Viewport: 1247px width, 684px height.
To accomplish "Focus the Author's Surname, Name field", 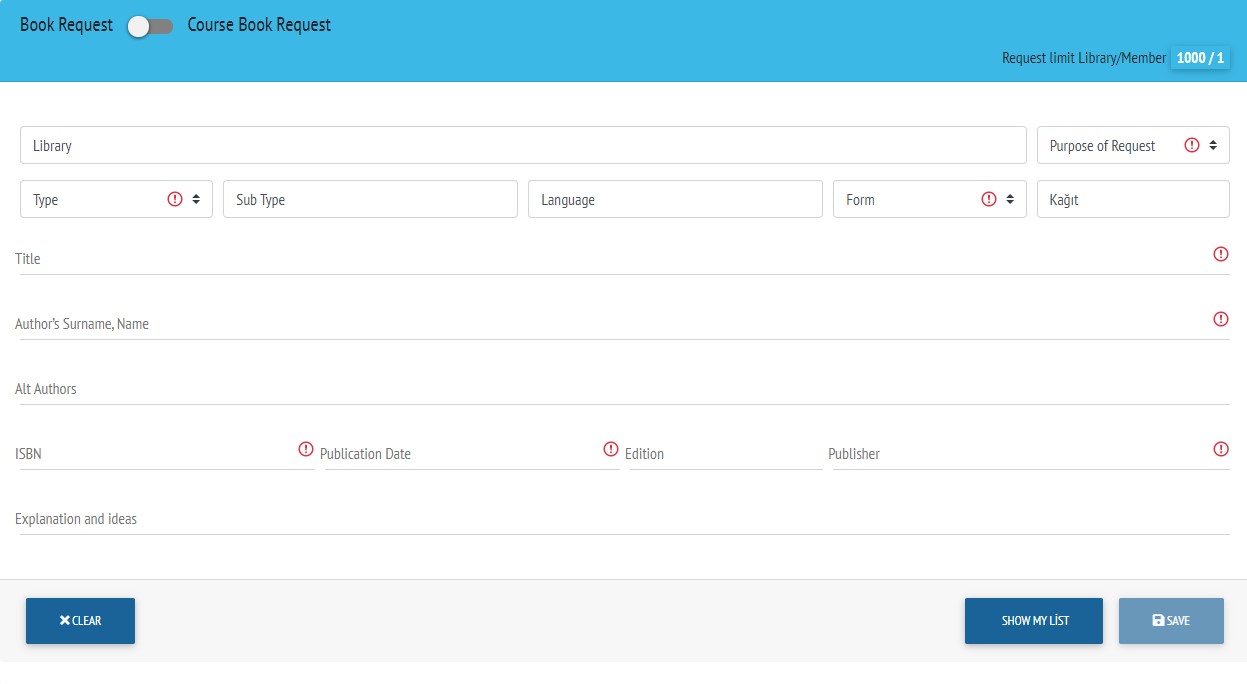I will [625, 323].
